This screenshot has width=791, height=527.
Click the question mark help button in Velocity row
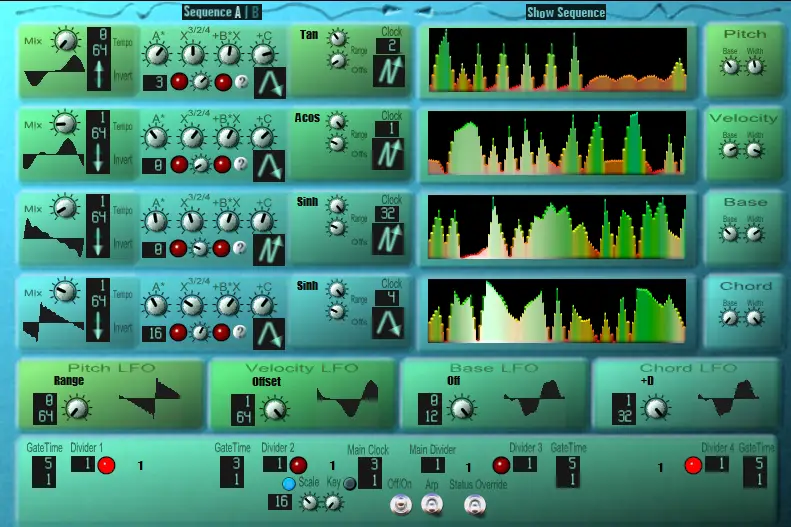[241, 164]
